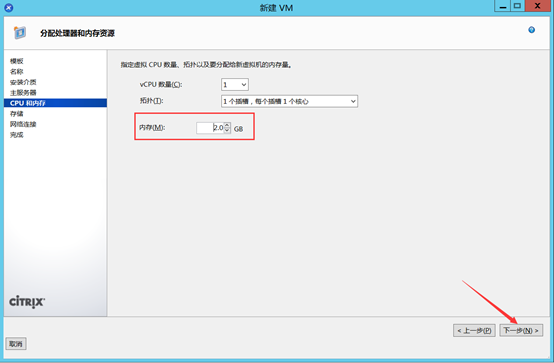The width and height of the screenshot is (554, 363).
Task: Click the 上一步 previous button
Action: coord(474,330)
